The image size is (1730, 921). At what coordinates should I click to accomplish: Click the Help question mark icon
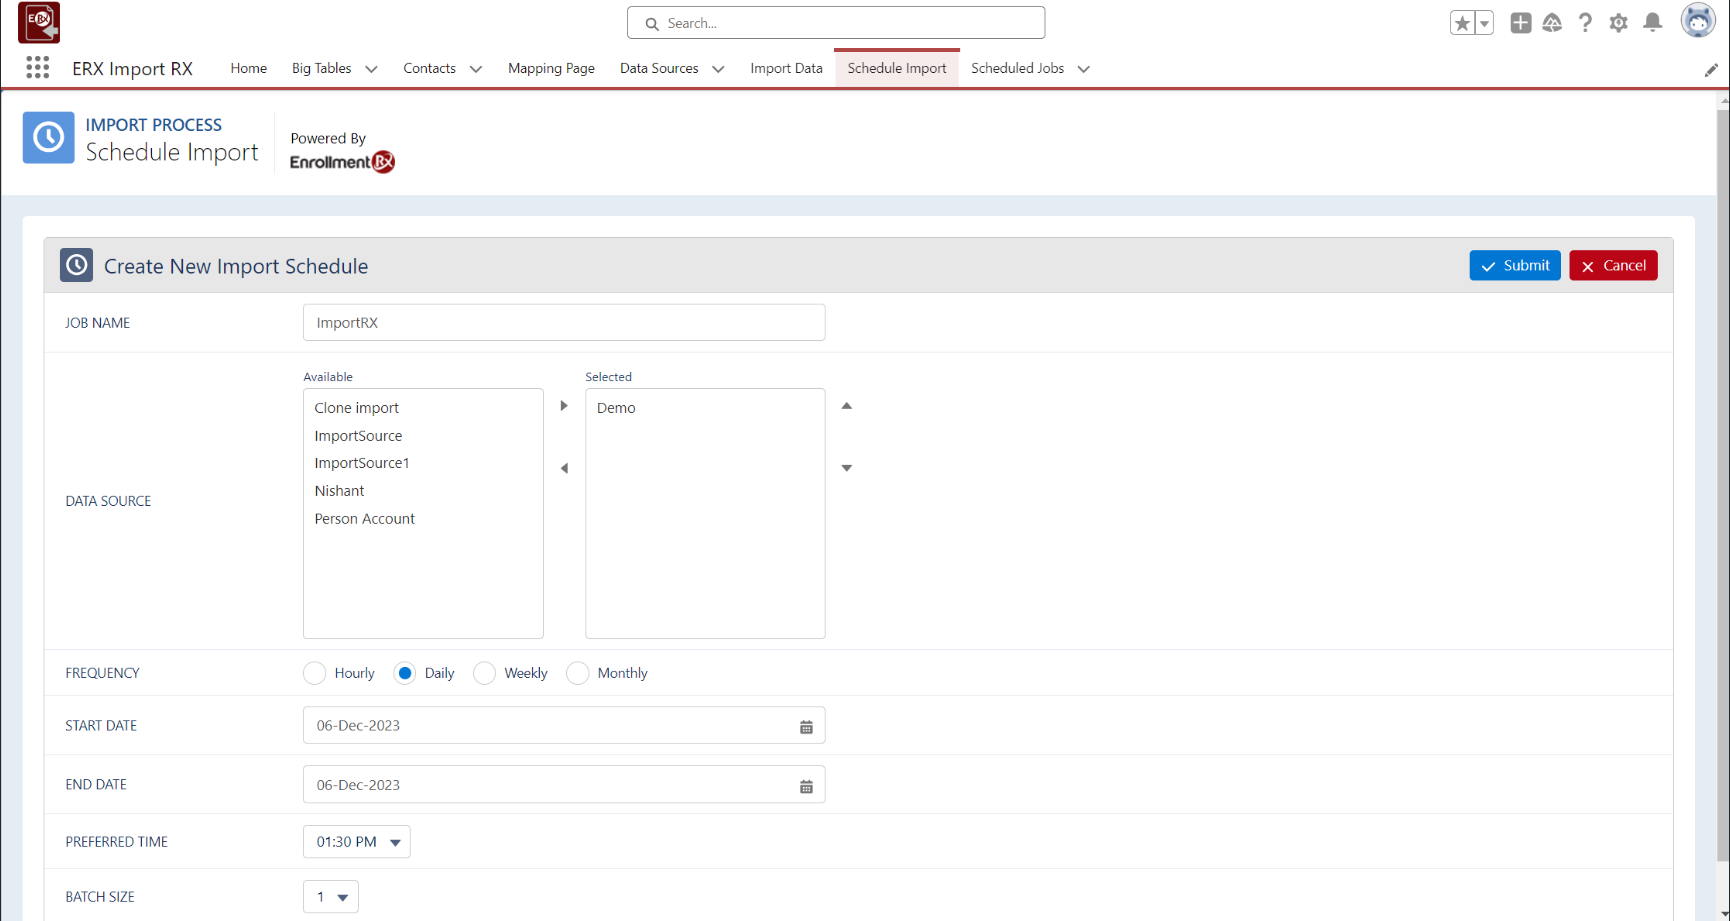coord(1585,23)
